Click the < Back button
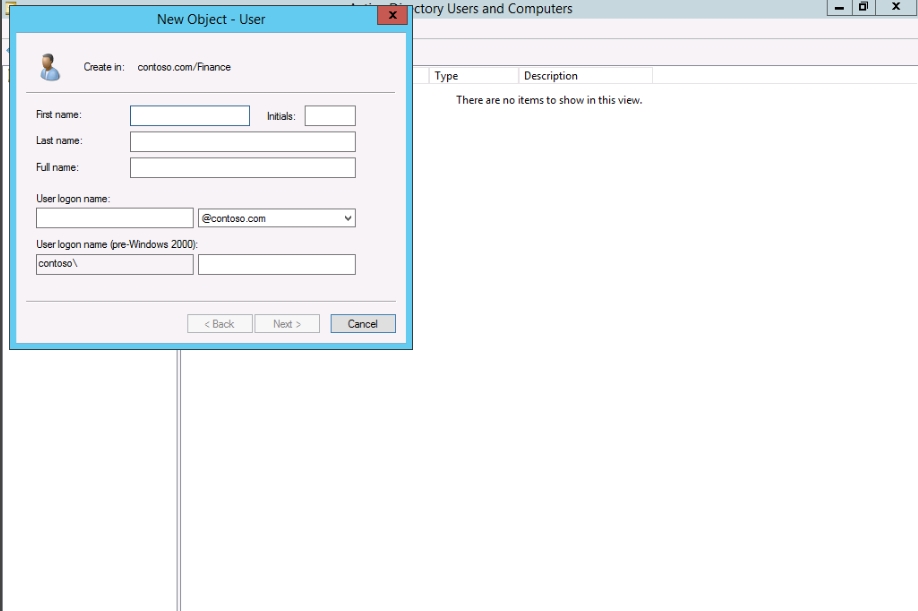This screenshot has width=918, height=611. (x=219, y=324)
